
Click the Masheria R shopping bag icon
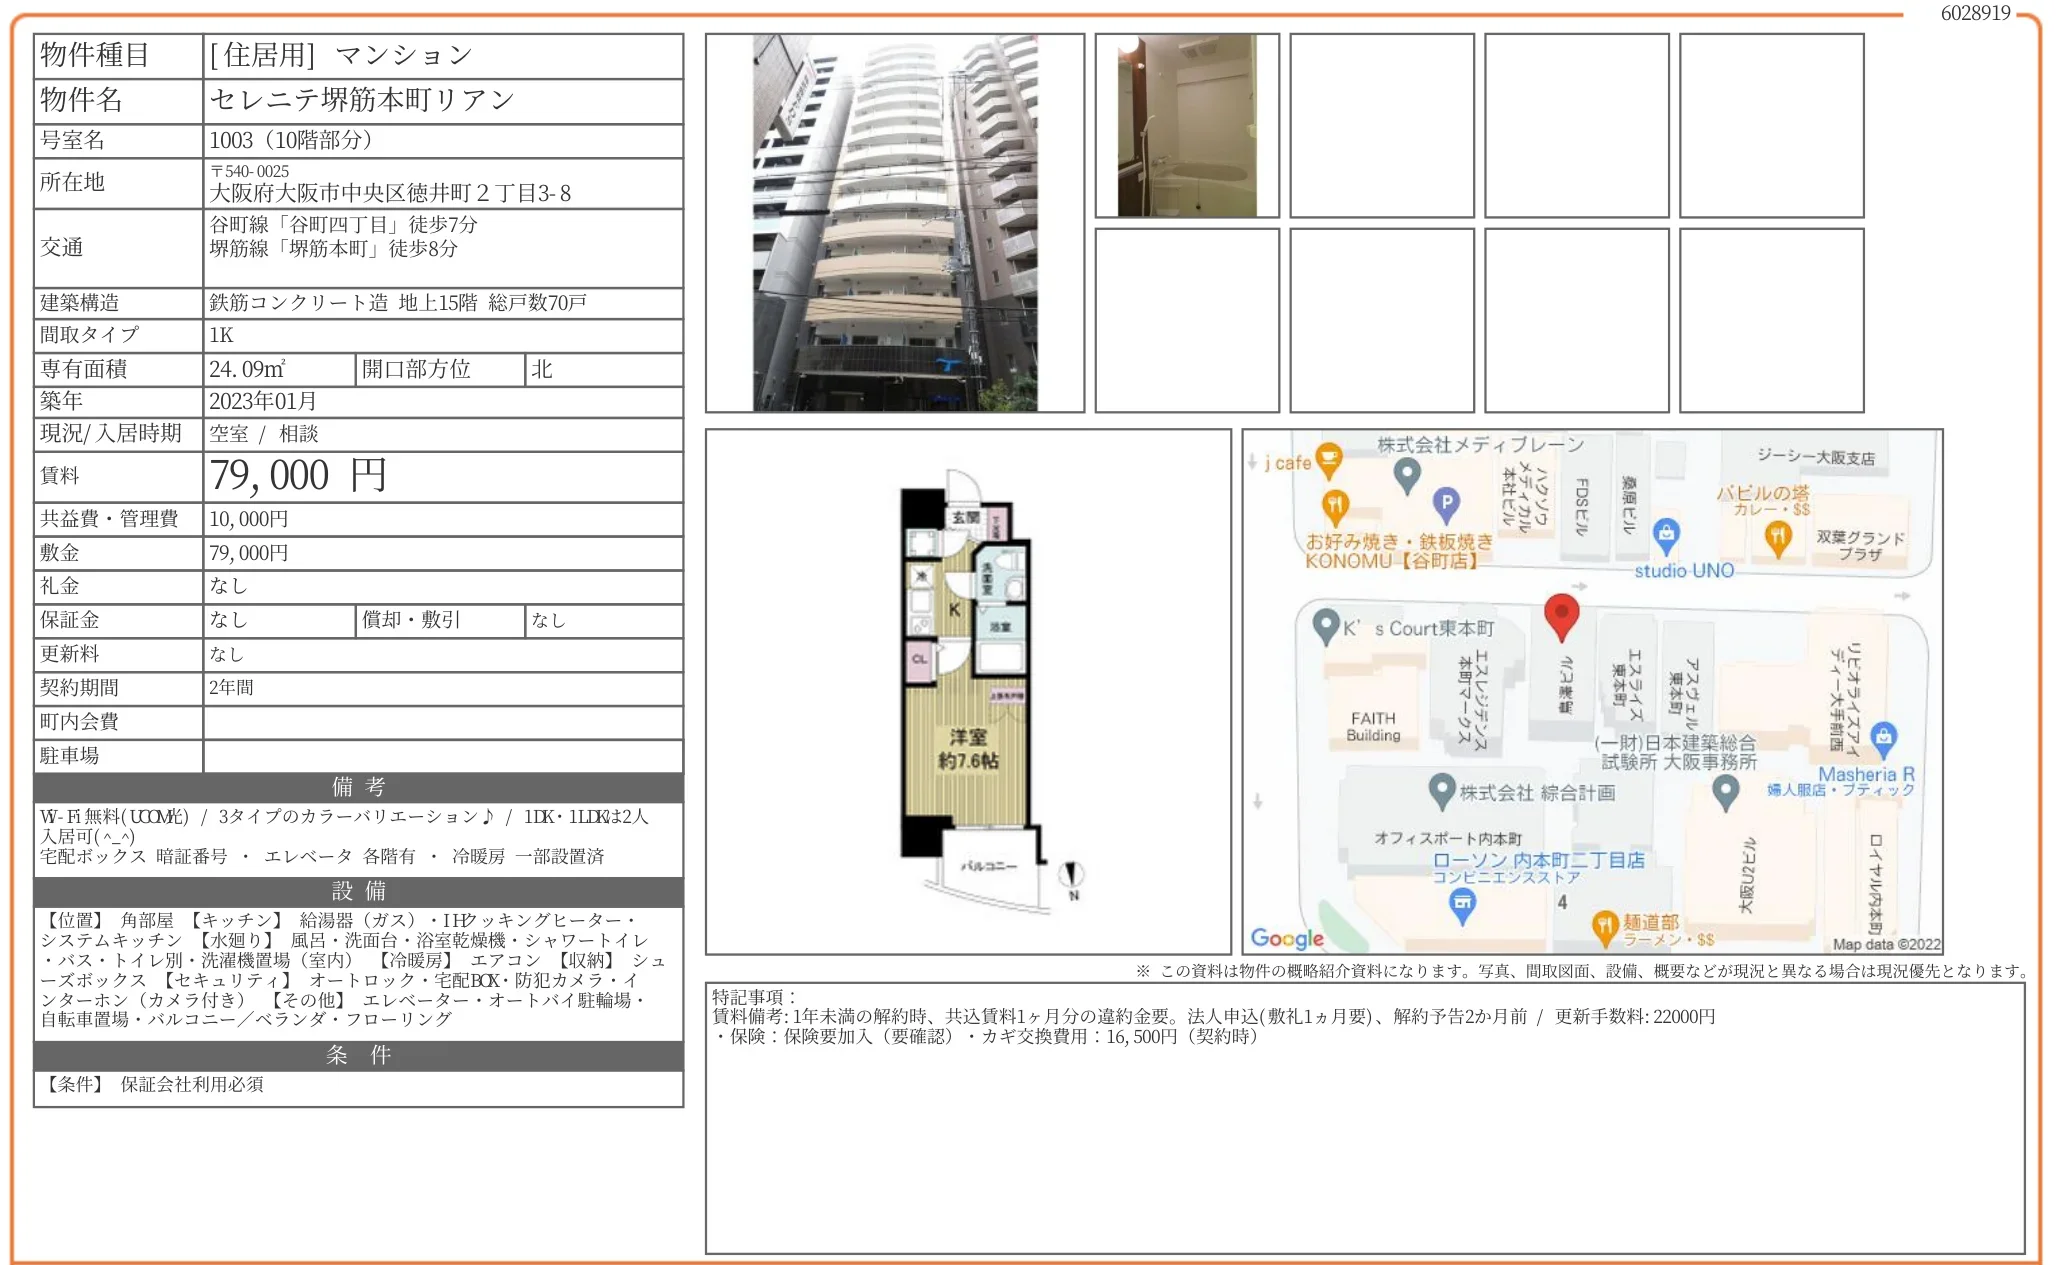tap(1883, 738)
